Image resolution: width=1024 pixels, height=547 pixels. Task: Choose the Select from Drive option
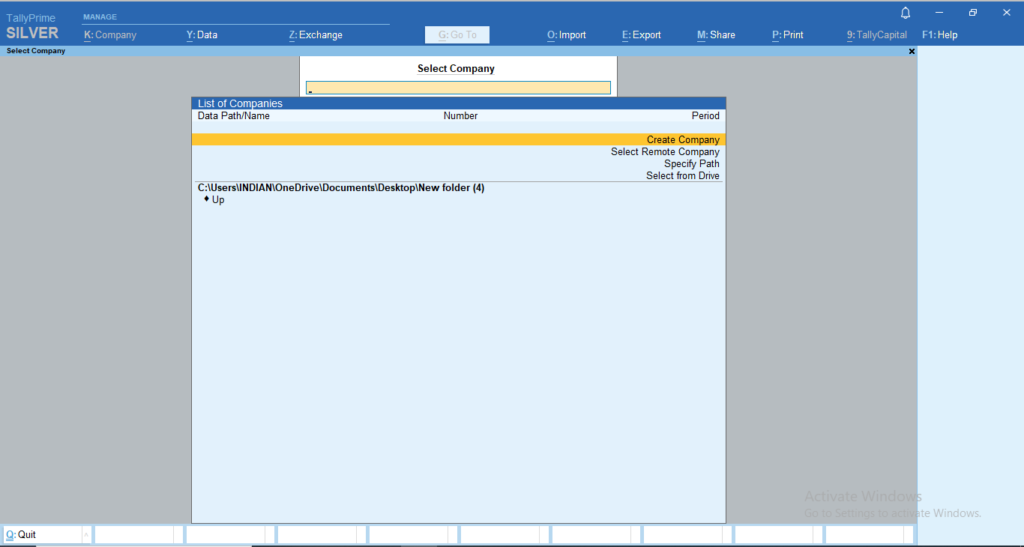tap(682, 176)
